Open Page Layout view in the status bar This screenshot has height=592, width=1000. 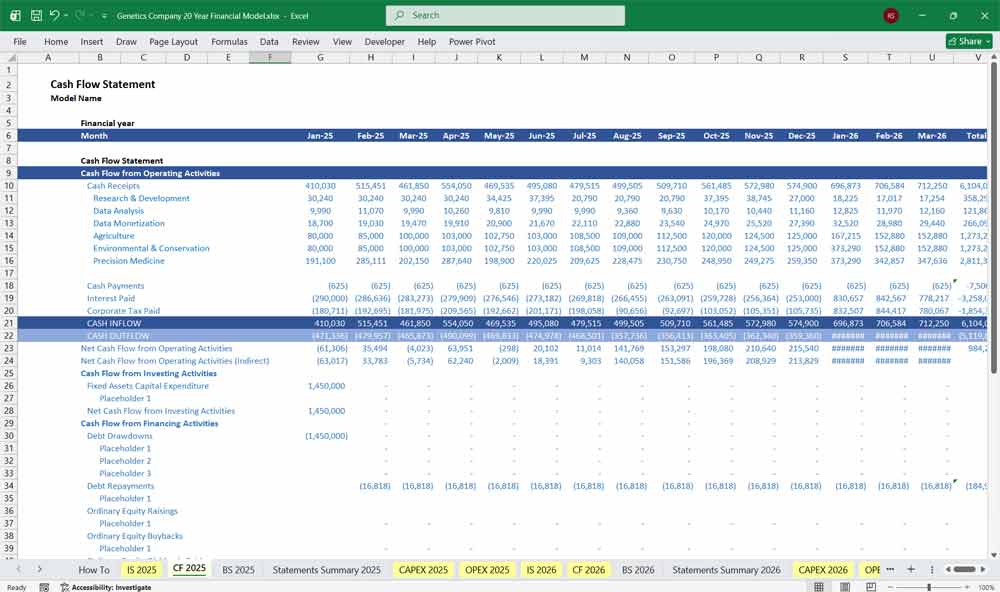(844, 586)
